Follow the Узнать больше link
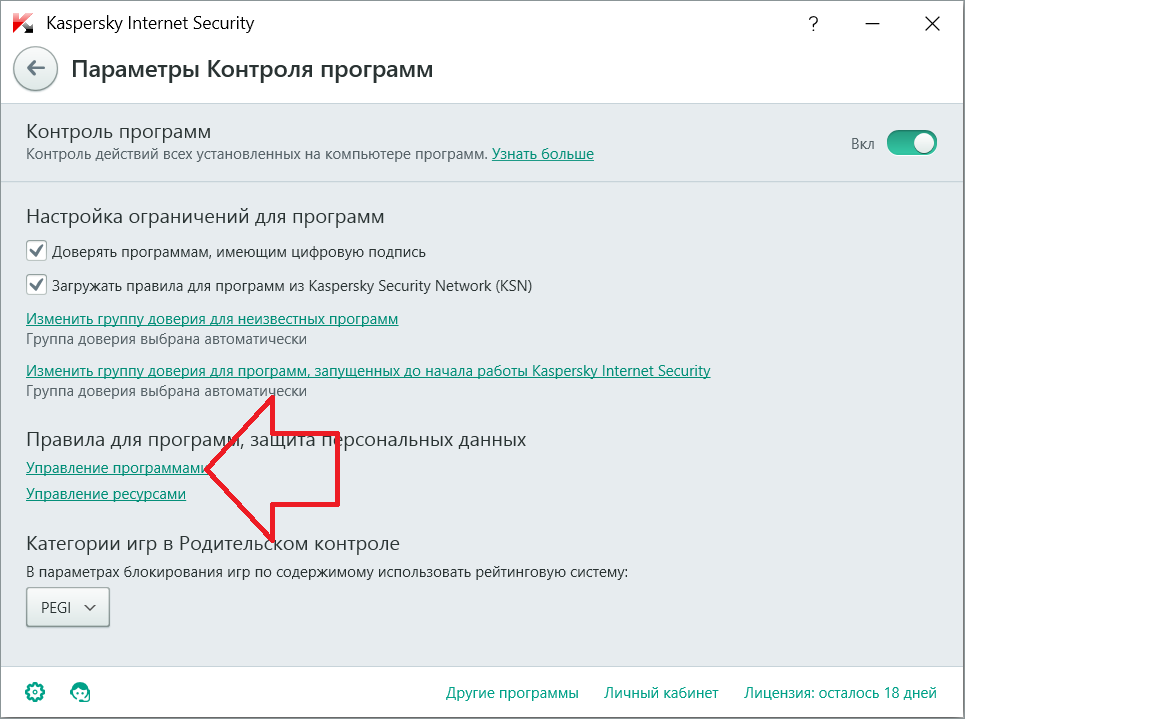1152x720 pixels. tap(542, 154)
